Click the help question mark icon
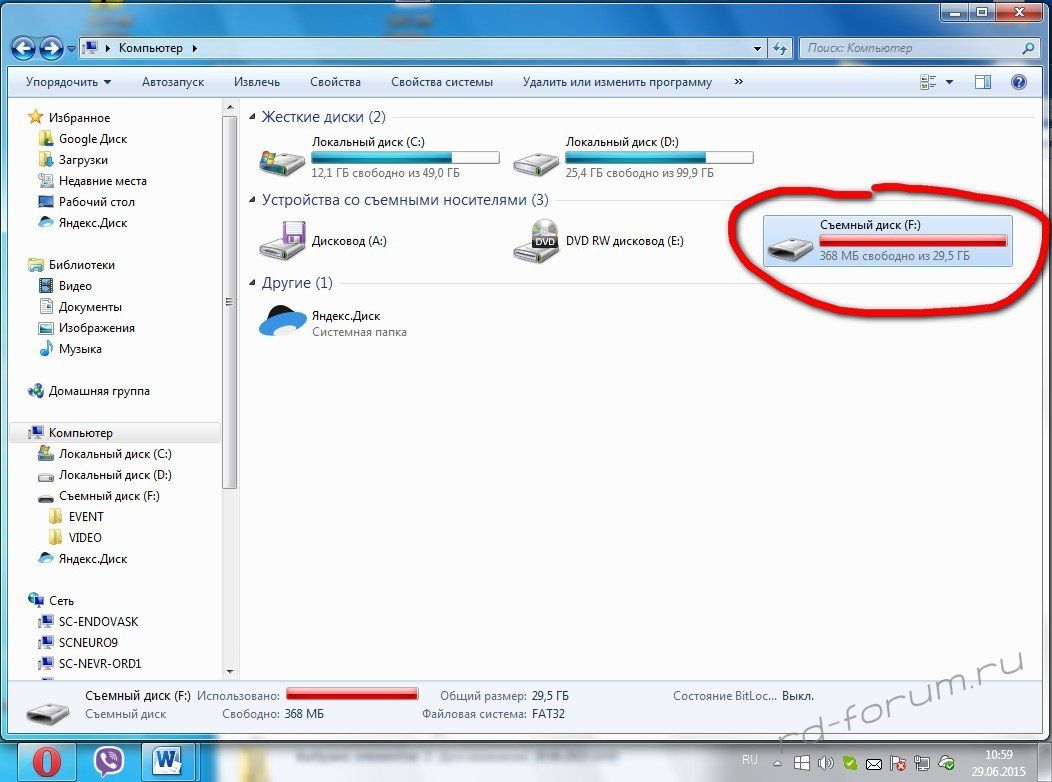 (1018, 82)
